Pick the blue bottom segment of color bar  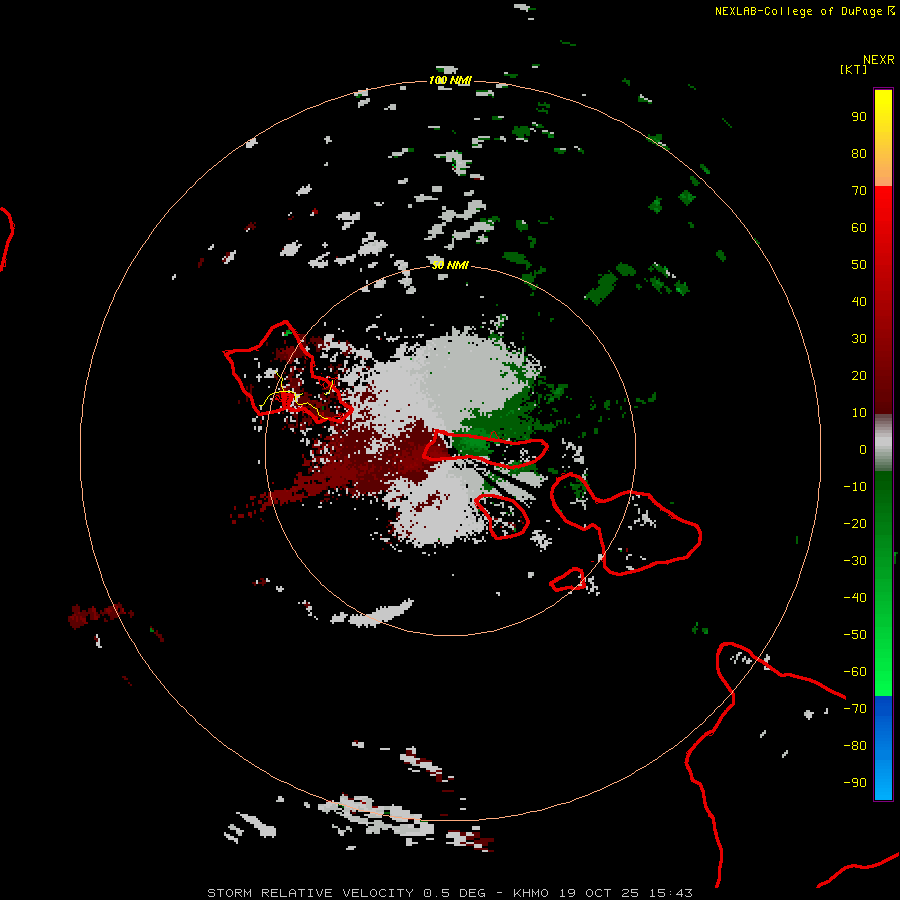pyautogui.click(x=883, y=748)
